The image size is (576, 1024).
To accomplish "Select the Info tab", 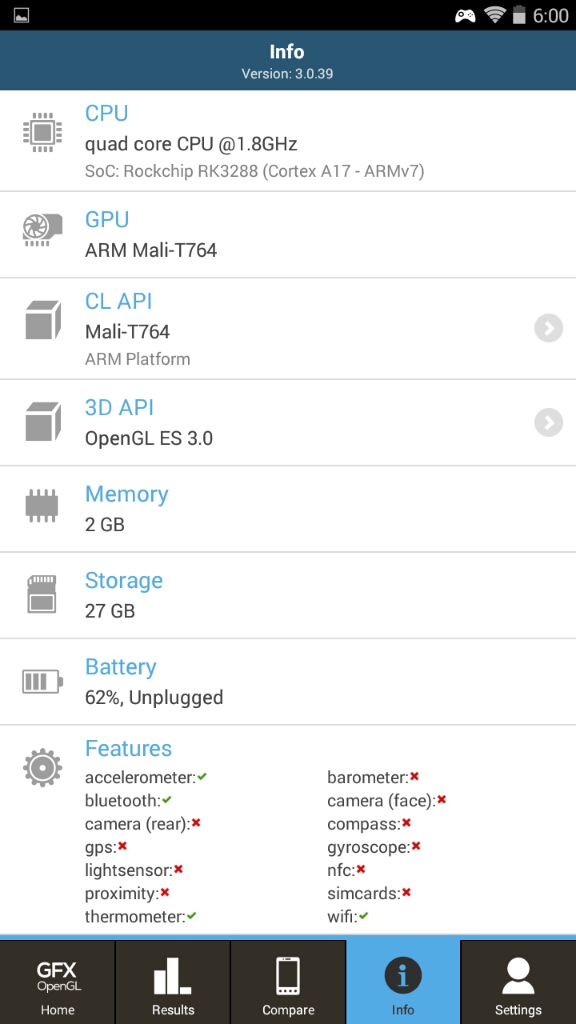I will [403, 982].
